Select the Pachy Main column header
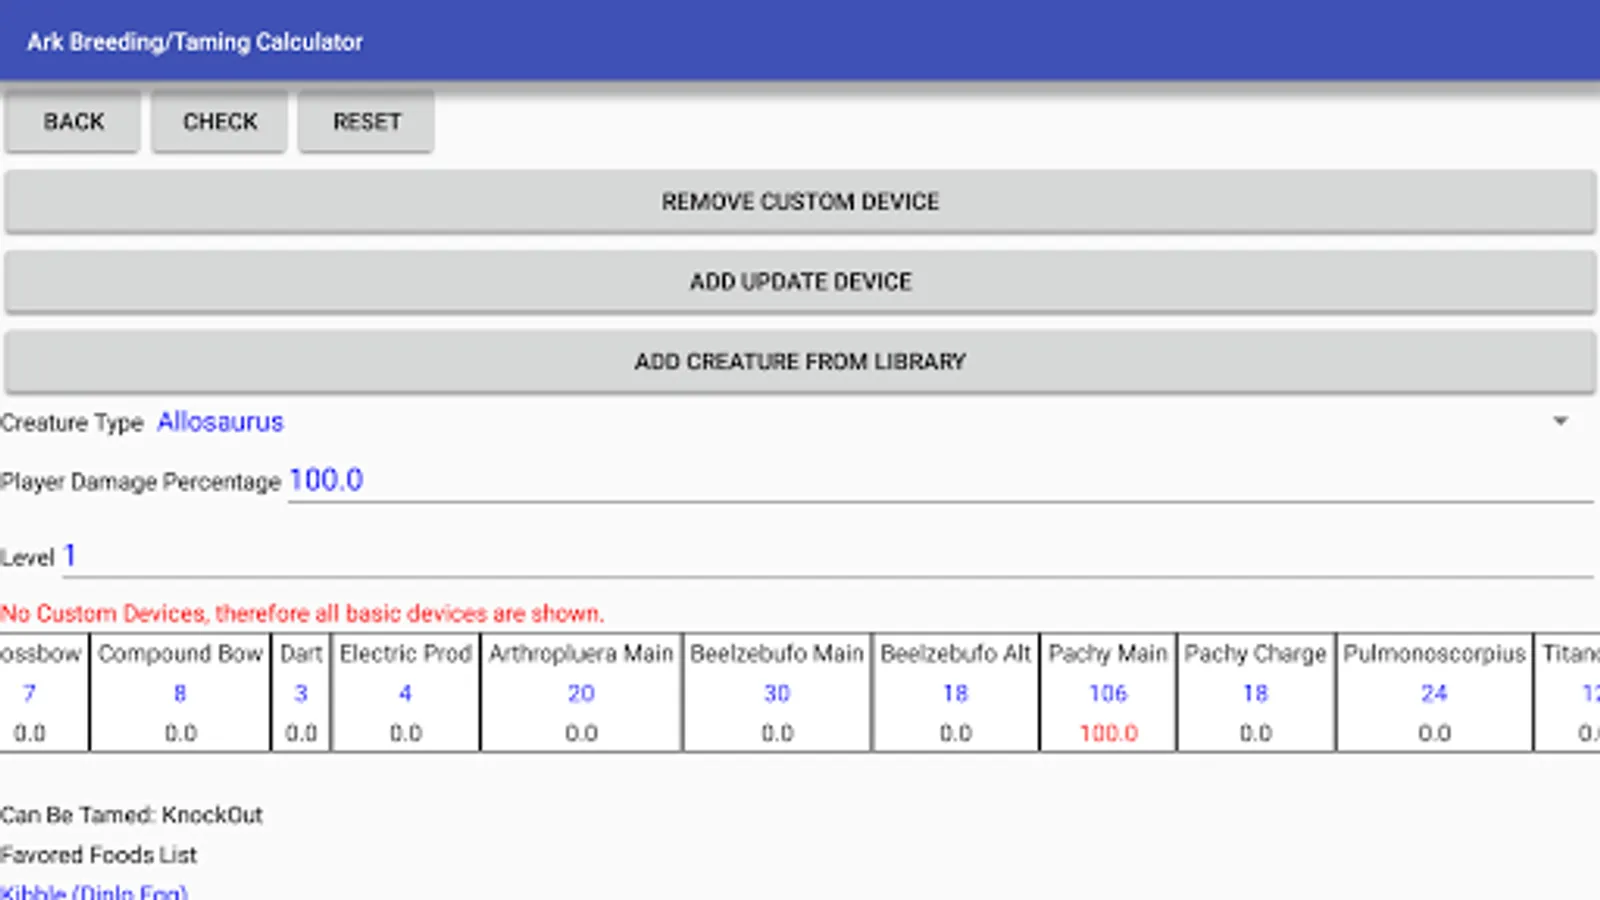 pyautogui.click(x=1108, y=653)
